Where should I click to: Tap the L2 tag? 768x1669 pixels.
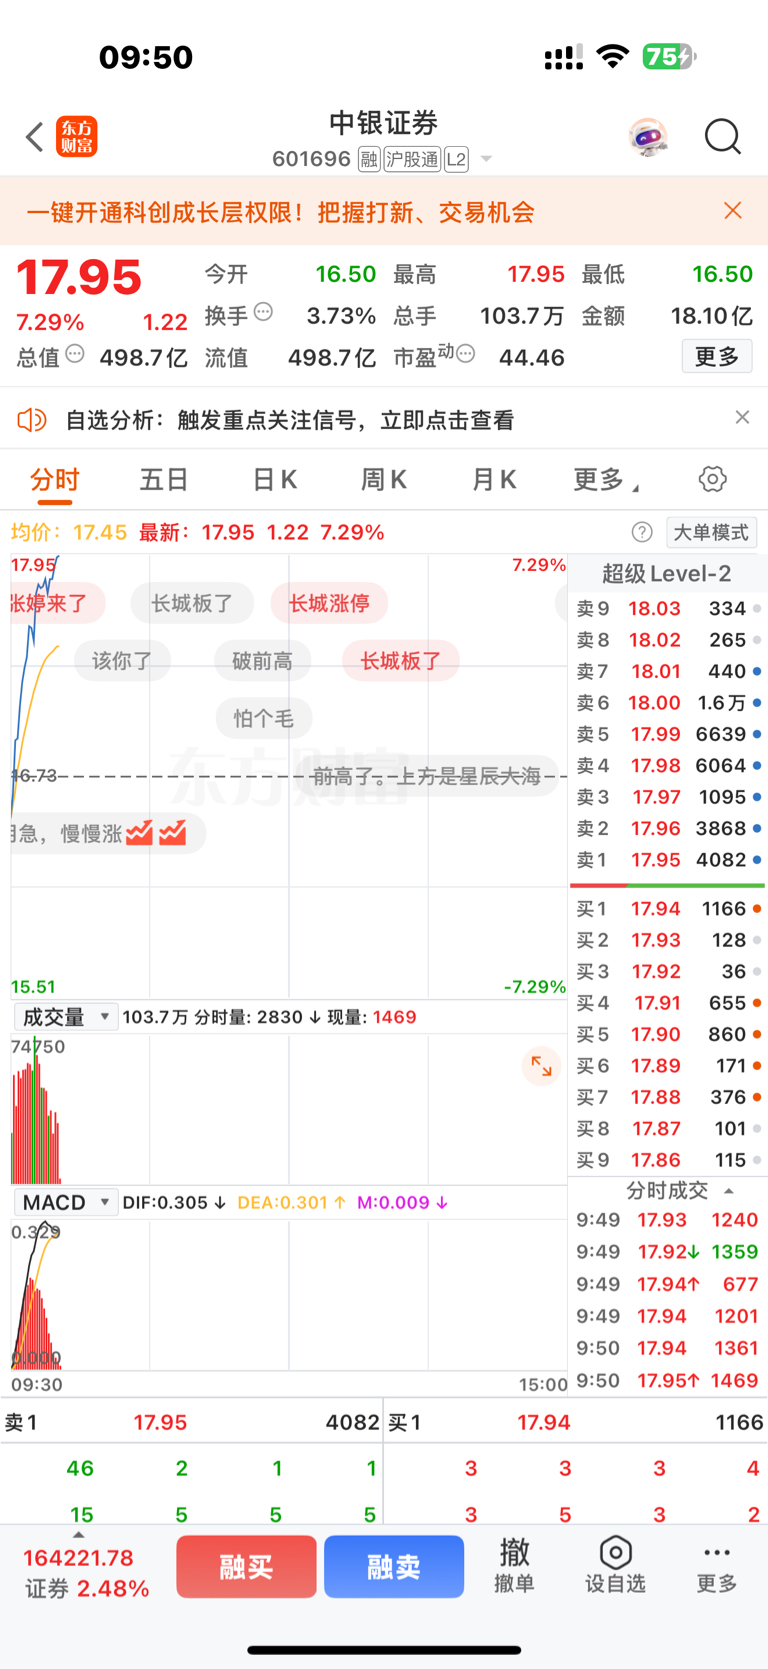456,159
